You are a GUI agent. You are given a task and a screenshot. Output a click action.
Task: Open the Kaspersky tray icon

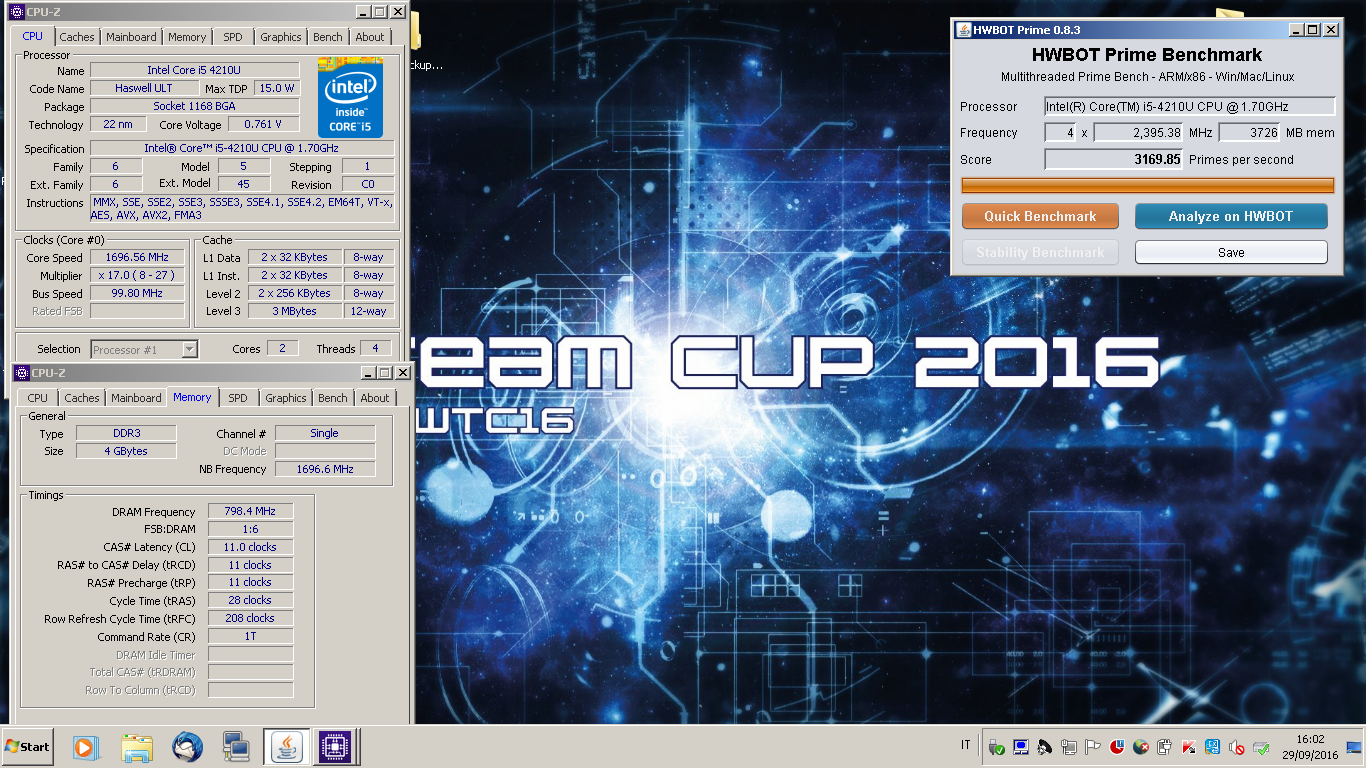[1189, 747]
